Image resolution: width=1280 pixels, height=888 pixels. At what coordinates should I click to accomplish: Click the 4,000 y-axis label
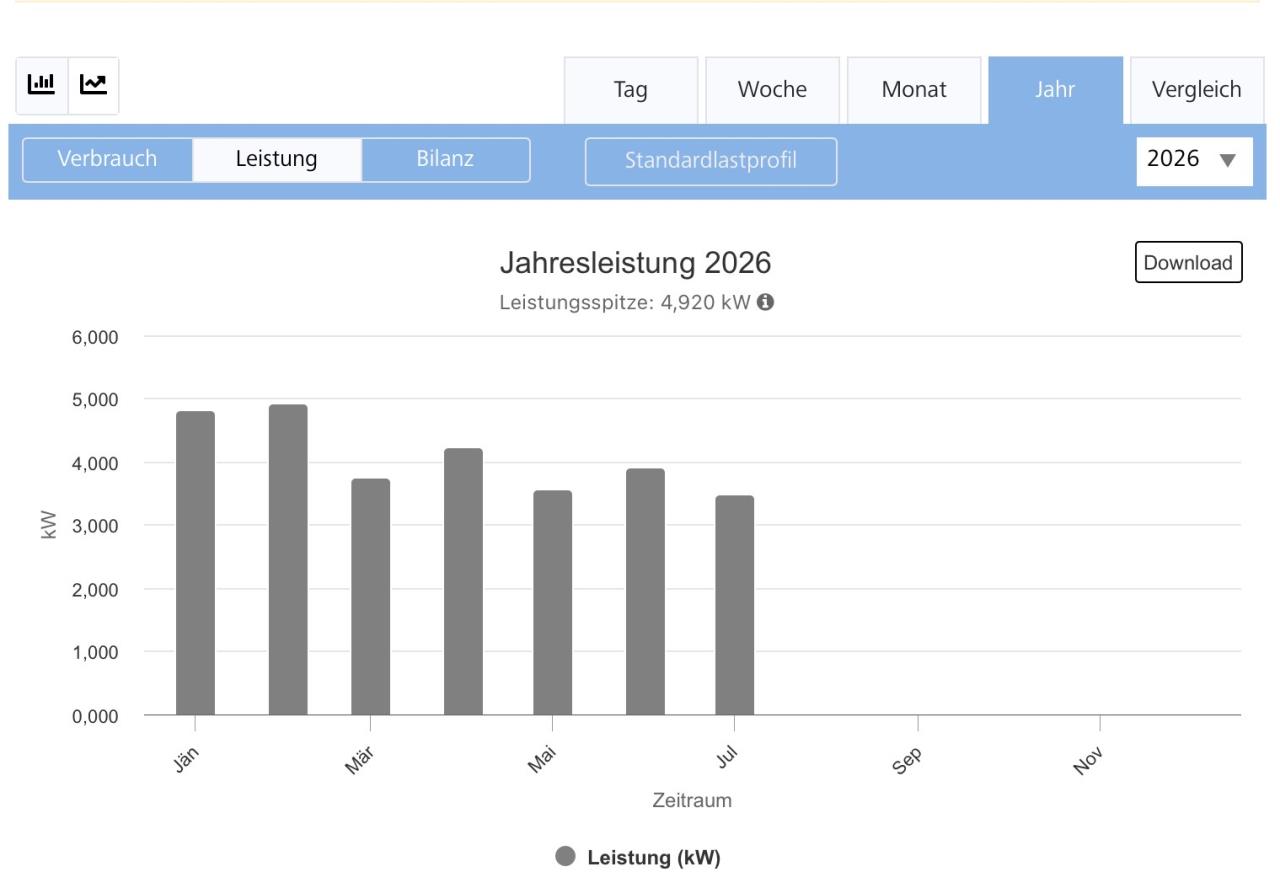click(x=93, y=464)
